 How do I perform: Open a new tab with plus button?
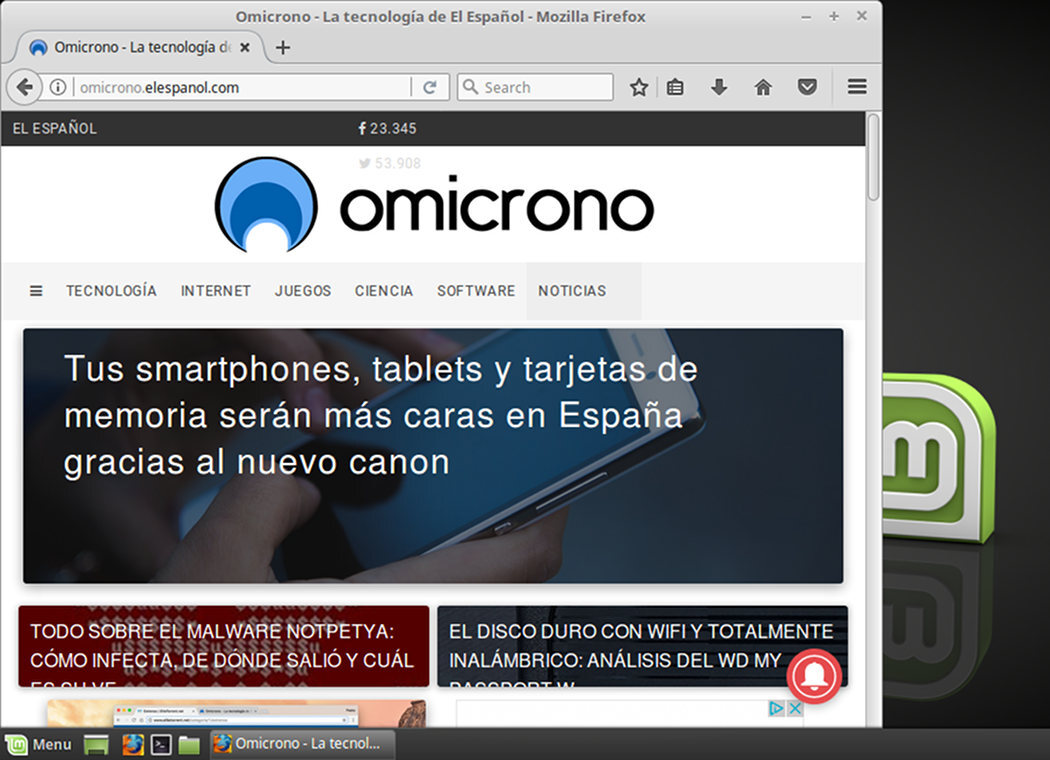tap(283, 47)
